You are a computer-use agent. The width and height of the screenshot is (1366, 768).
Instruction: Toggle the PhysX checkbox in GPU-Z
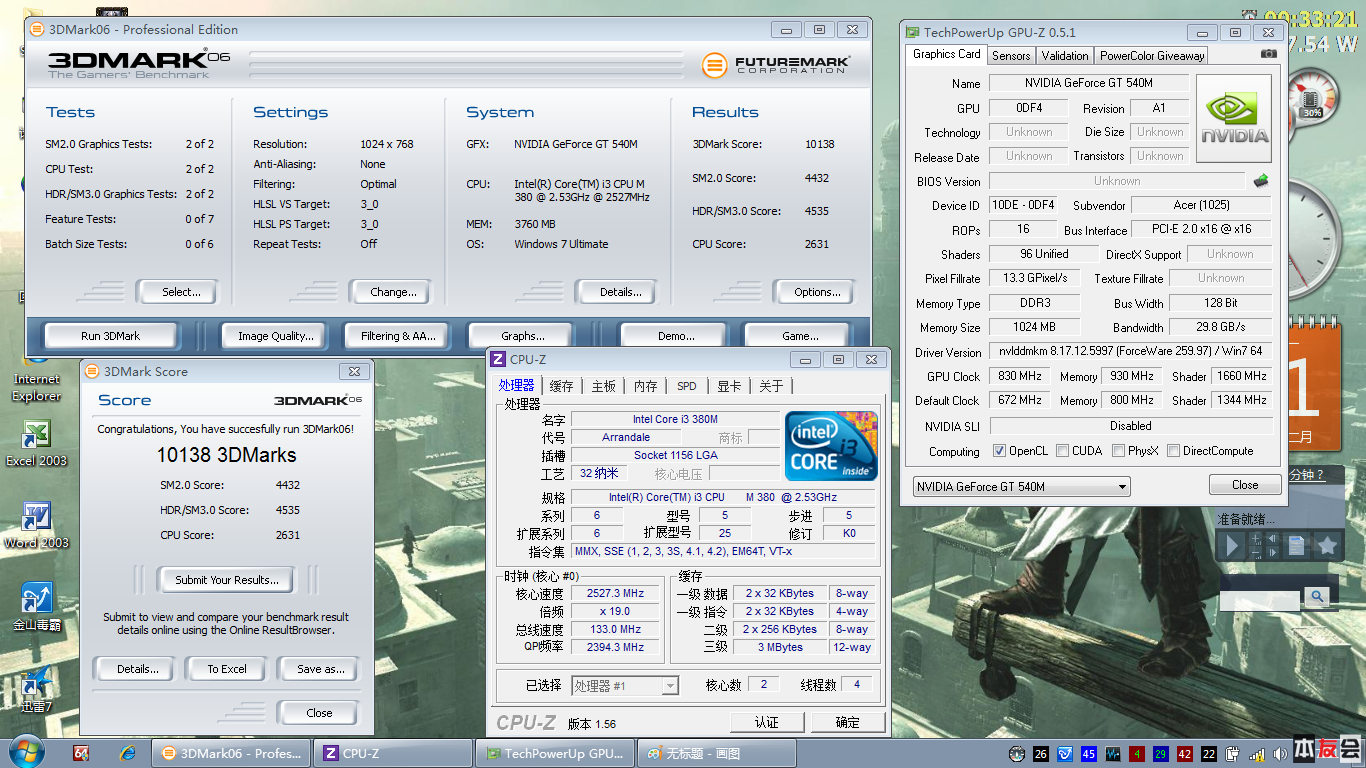tap(1118, 451)
